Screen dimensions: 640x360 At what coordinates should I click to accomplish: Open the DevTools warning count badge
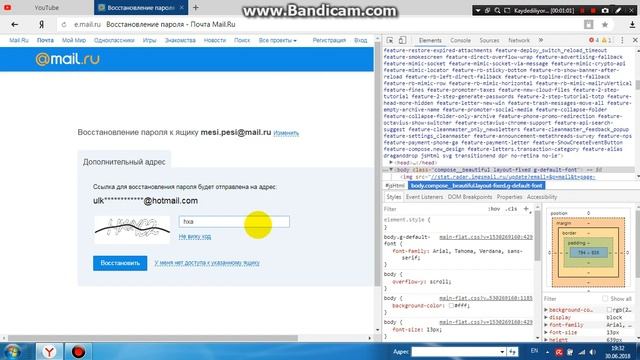[x=607, y=40]
